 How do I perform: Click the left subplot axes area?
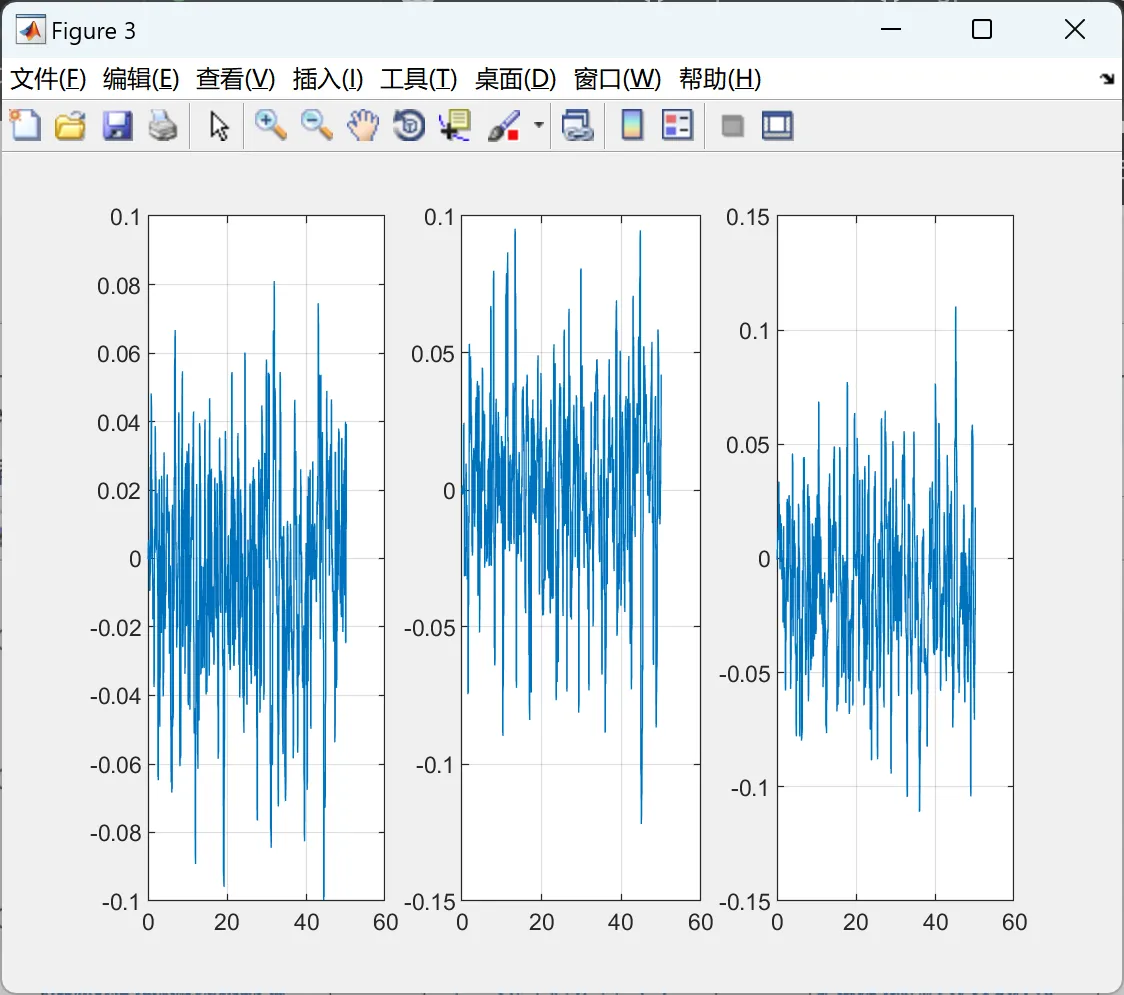tap(266, 558)
